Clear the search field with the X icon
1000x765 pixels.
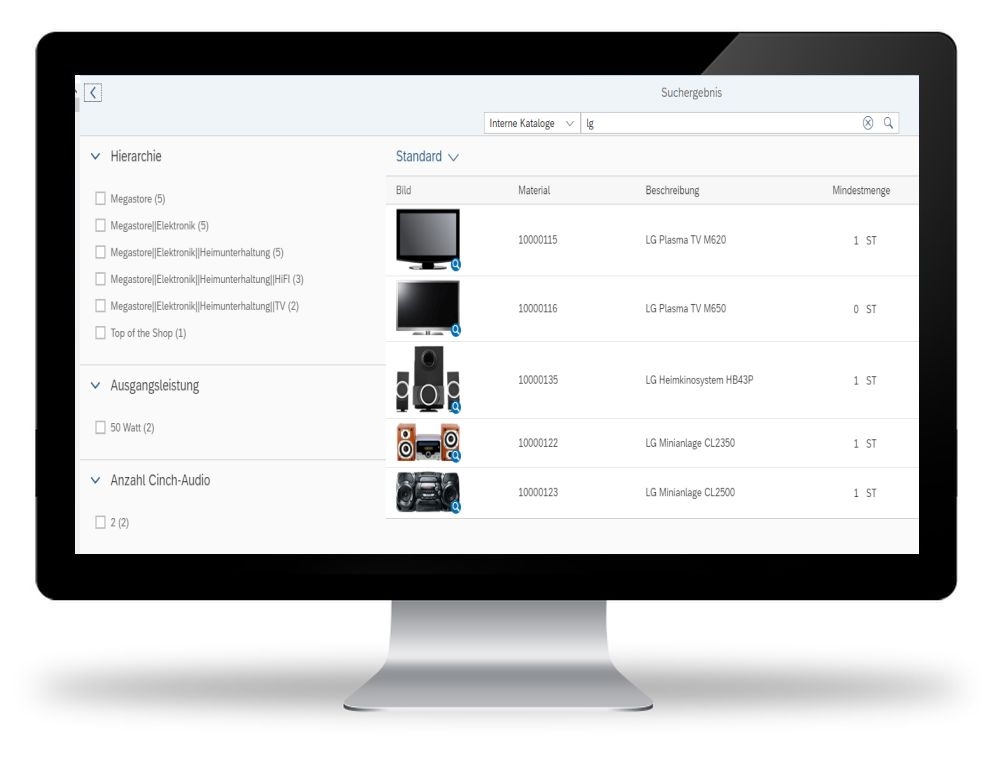pyautogui.click(x=867, y=123)
